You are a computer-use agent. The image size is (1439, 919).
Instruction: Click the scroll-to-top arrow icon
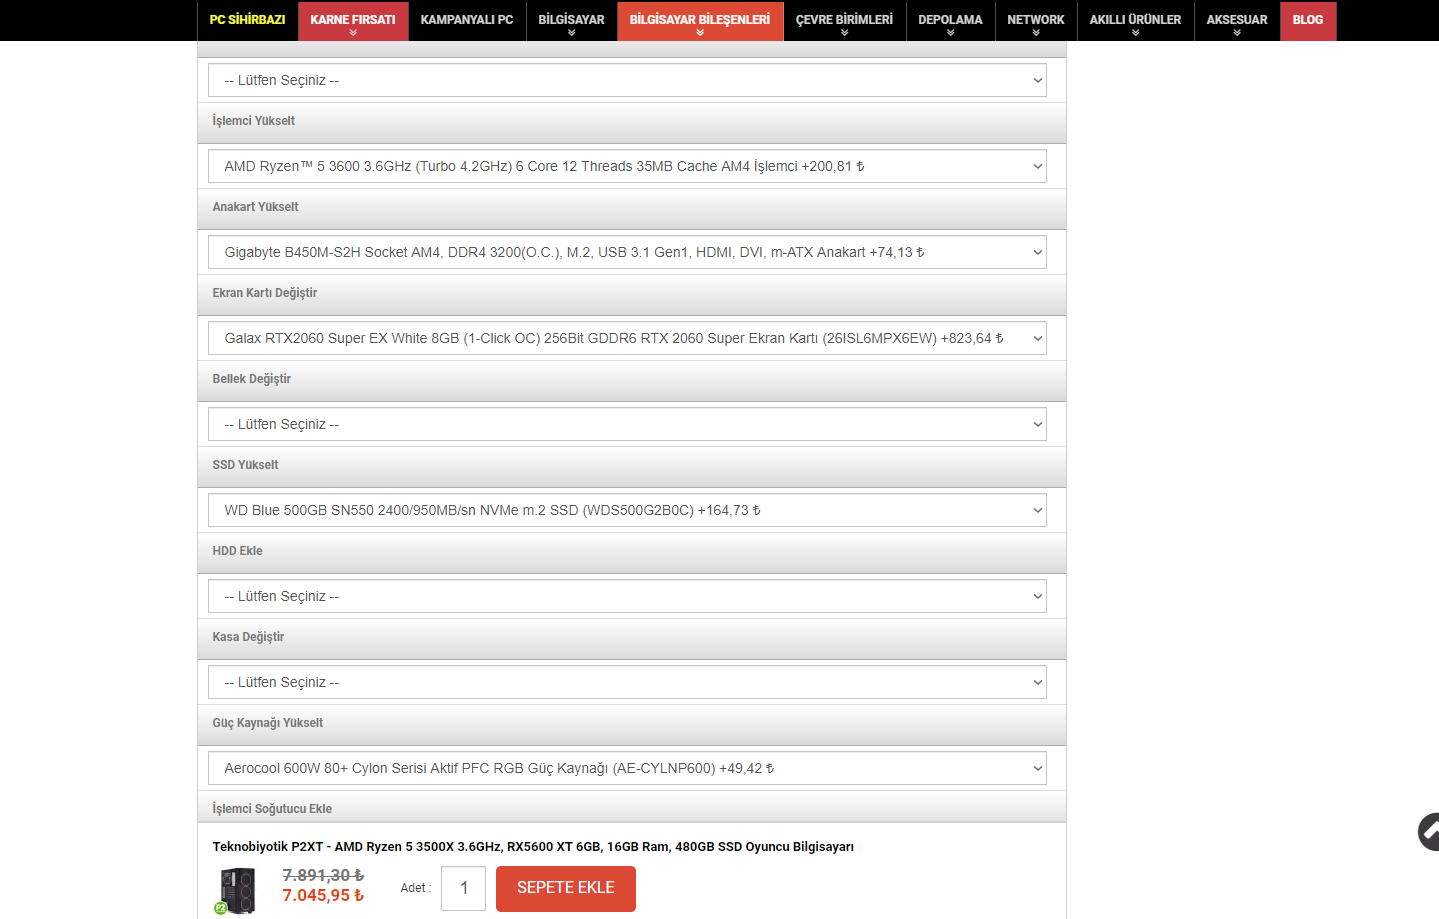pyautogui.click(x=1429, y=832)
